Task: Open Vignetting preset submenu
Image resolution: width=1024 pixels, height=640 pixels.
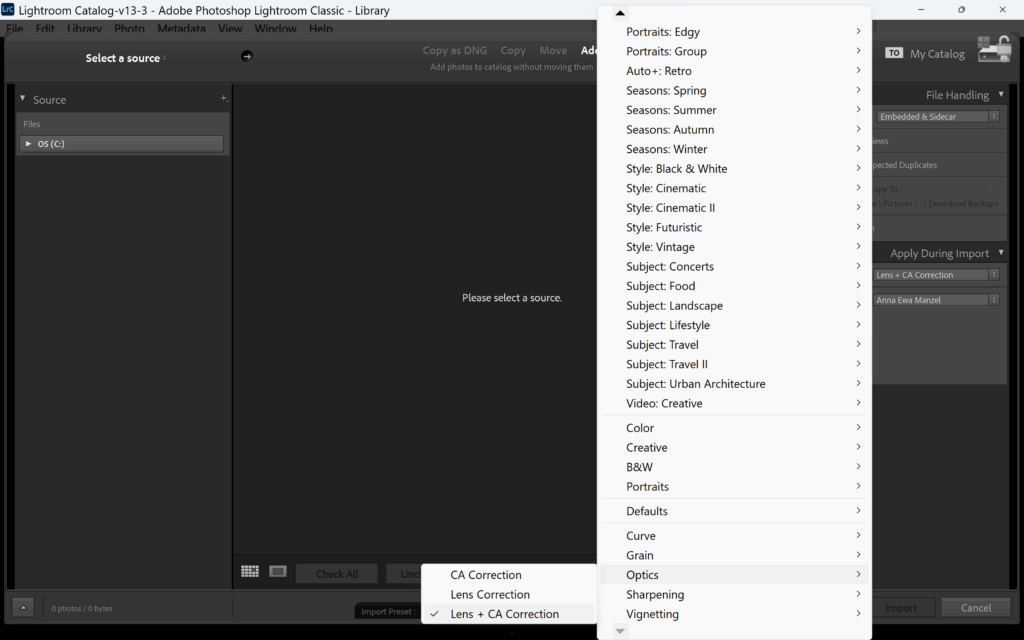Action: coord(734,614)
